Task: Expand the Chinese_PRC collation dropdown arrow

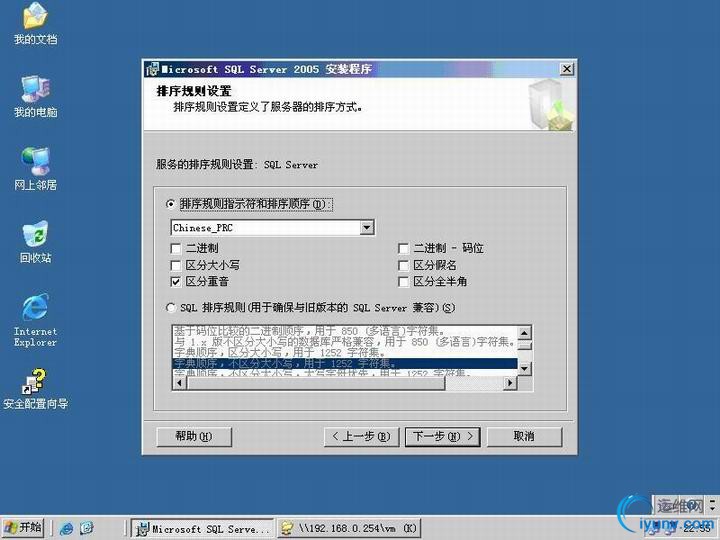Action: pos(367,228)
